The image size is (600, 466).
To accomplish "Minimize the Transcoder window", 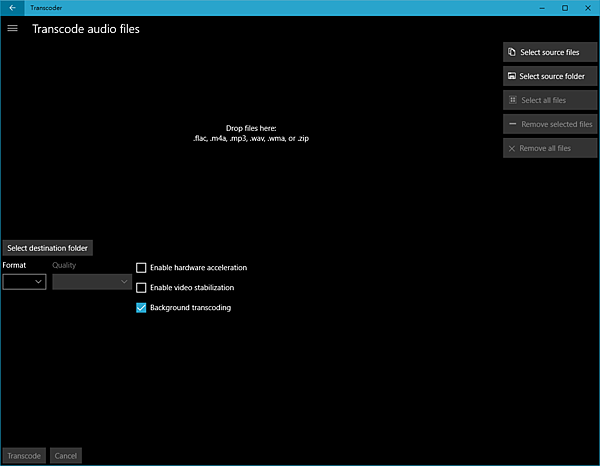I will 542,8.
